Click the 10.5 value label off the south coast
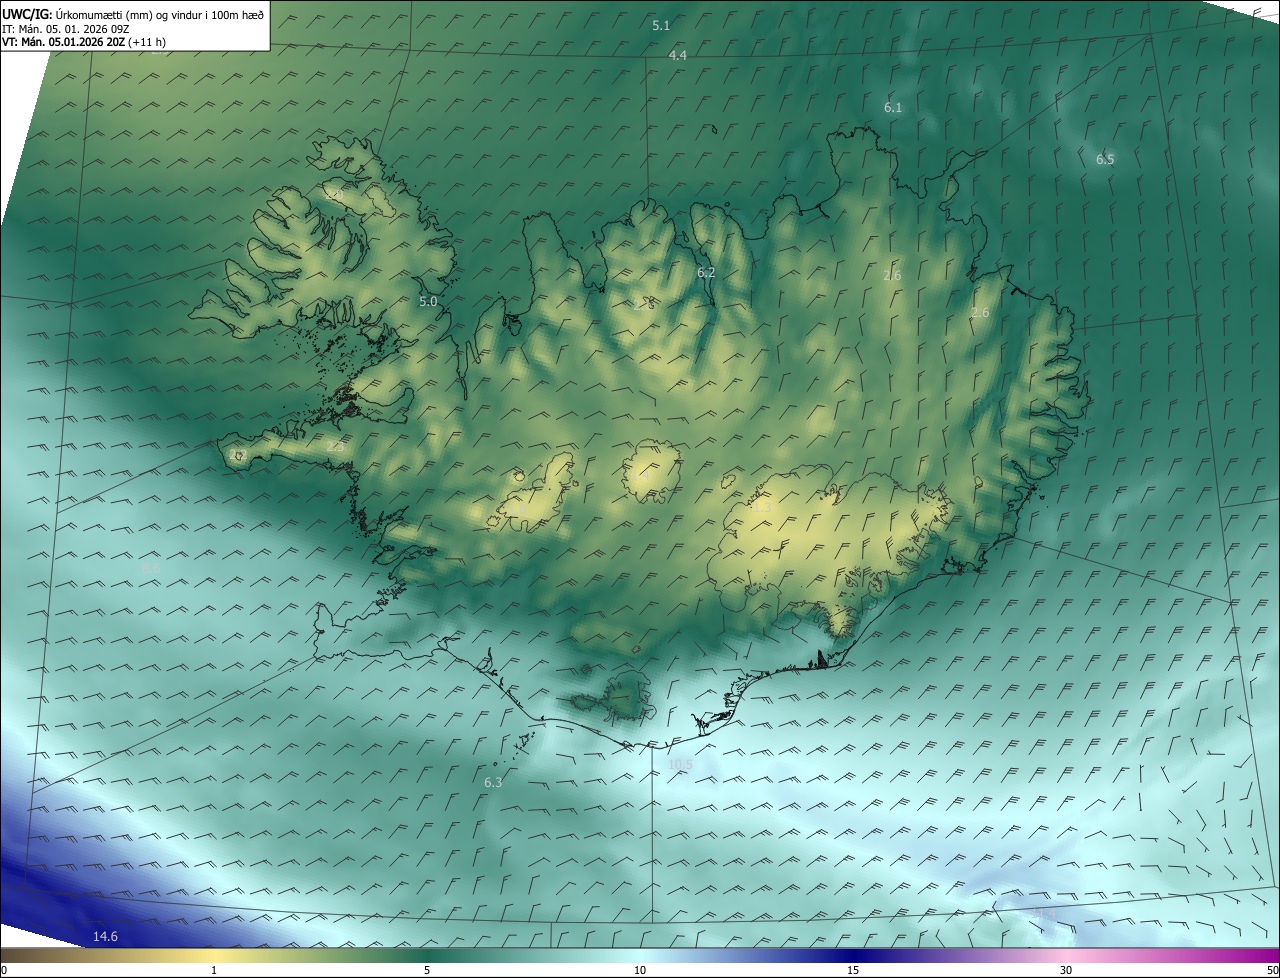1280x978 pixels. 680,764
